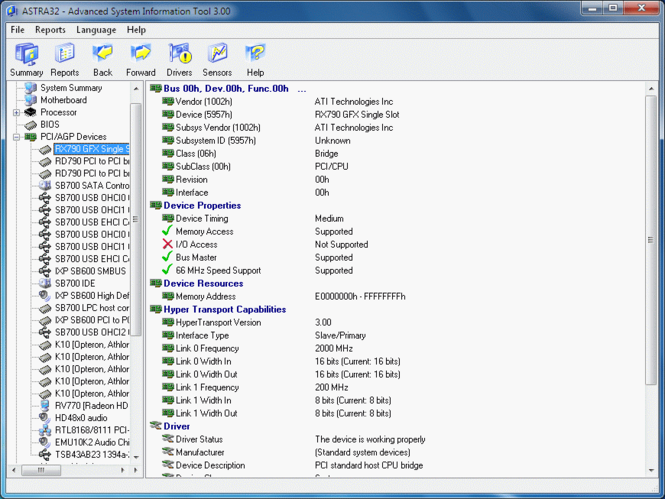Click the green check beside Bus Master
The height and width of the screenshot is (499, 665).
click(168, 257)
